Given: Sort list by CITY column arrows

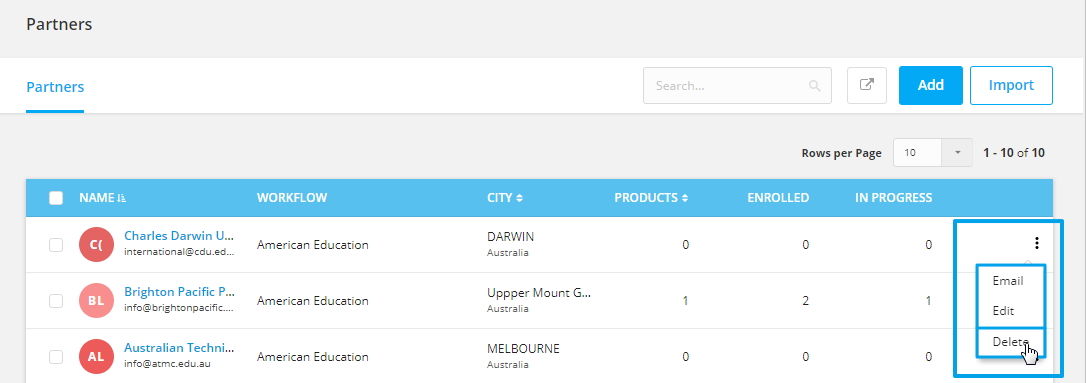Looking at the screenshot, I should [x=519, y=198].
